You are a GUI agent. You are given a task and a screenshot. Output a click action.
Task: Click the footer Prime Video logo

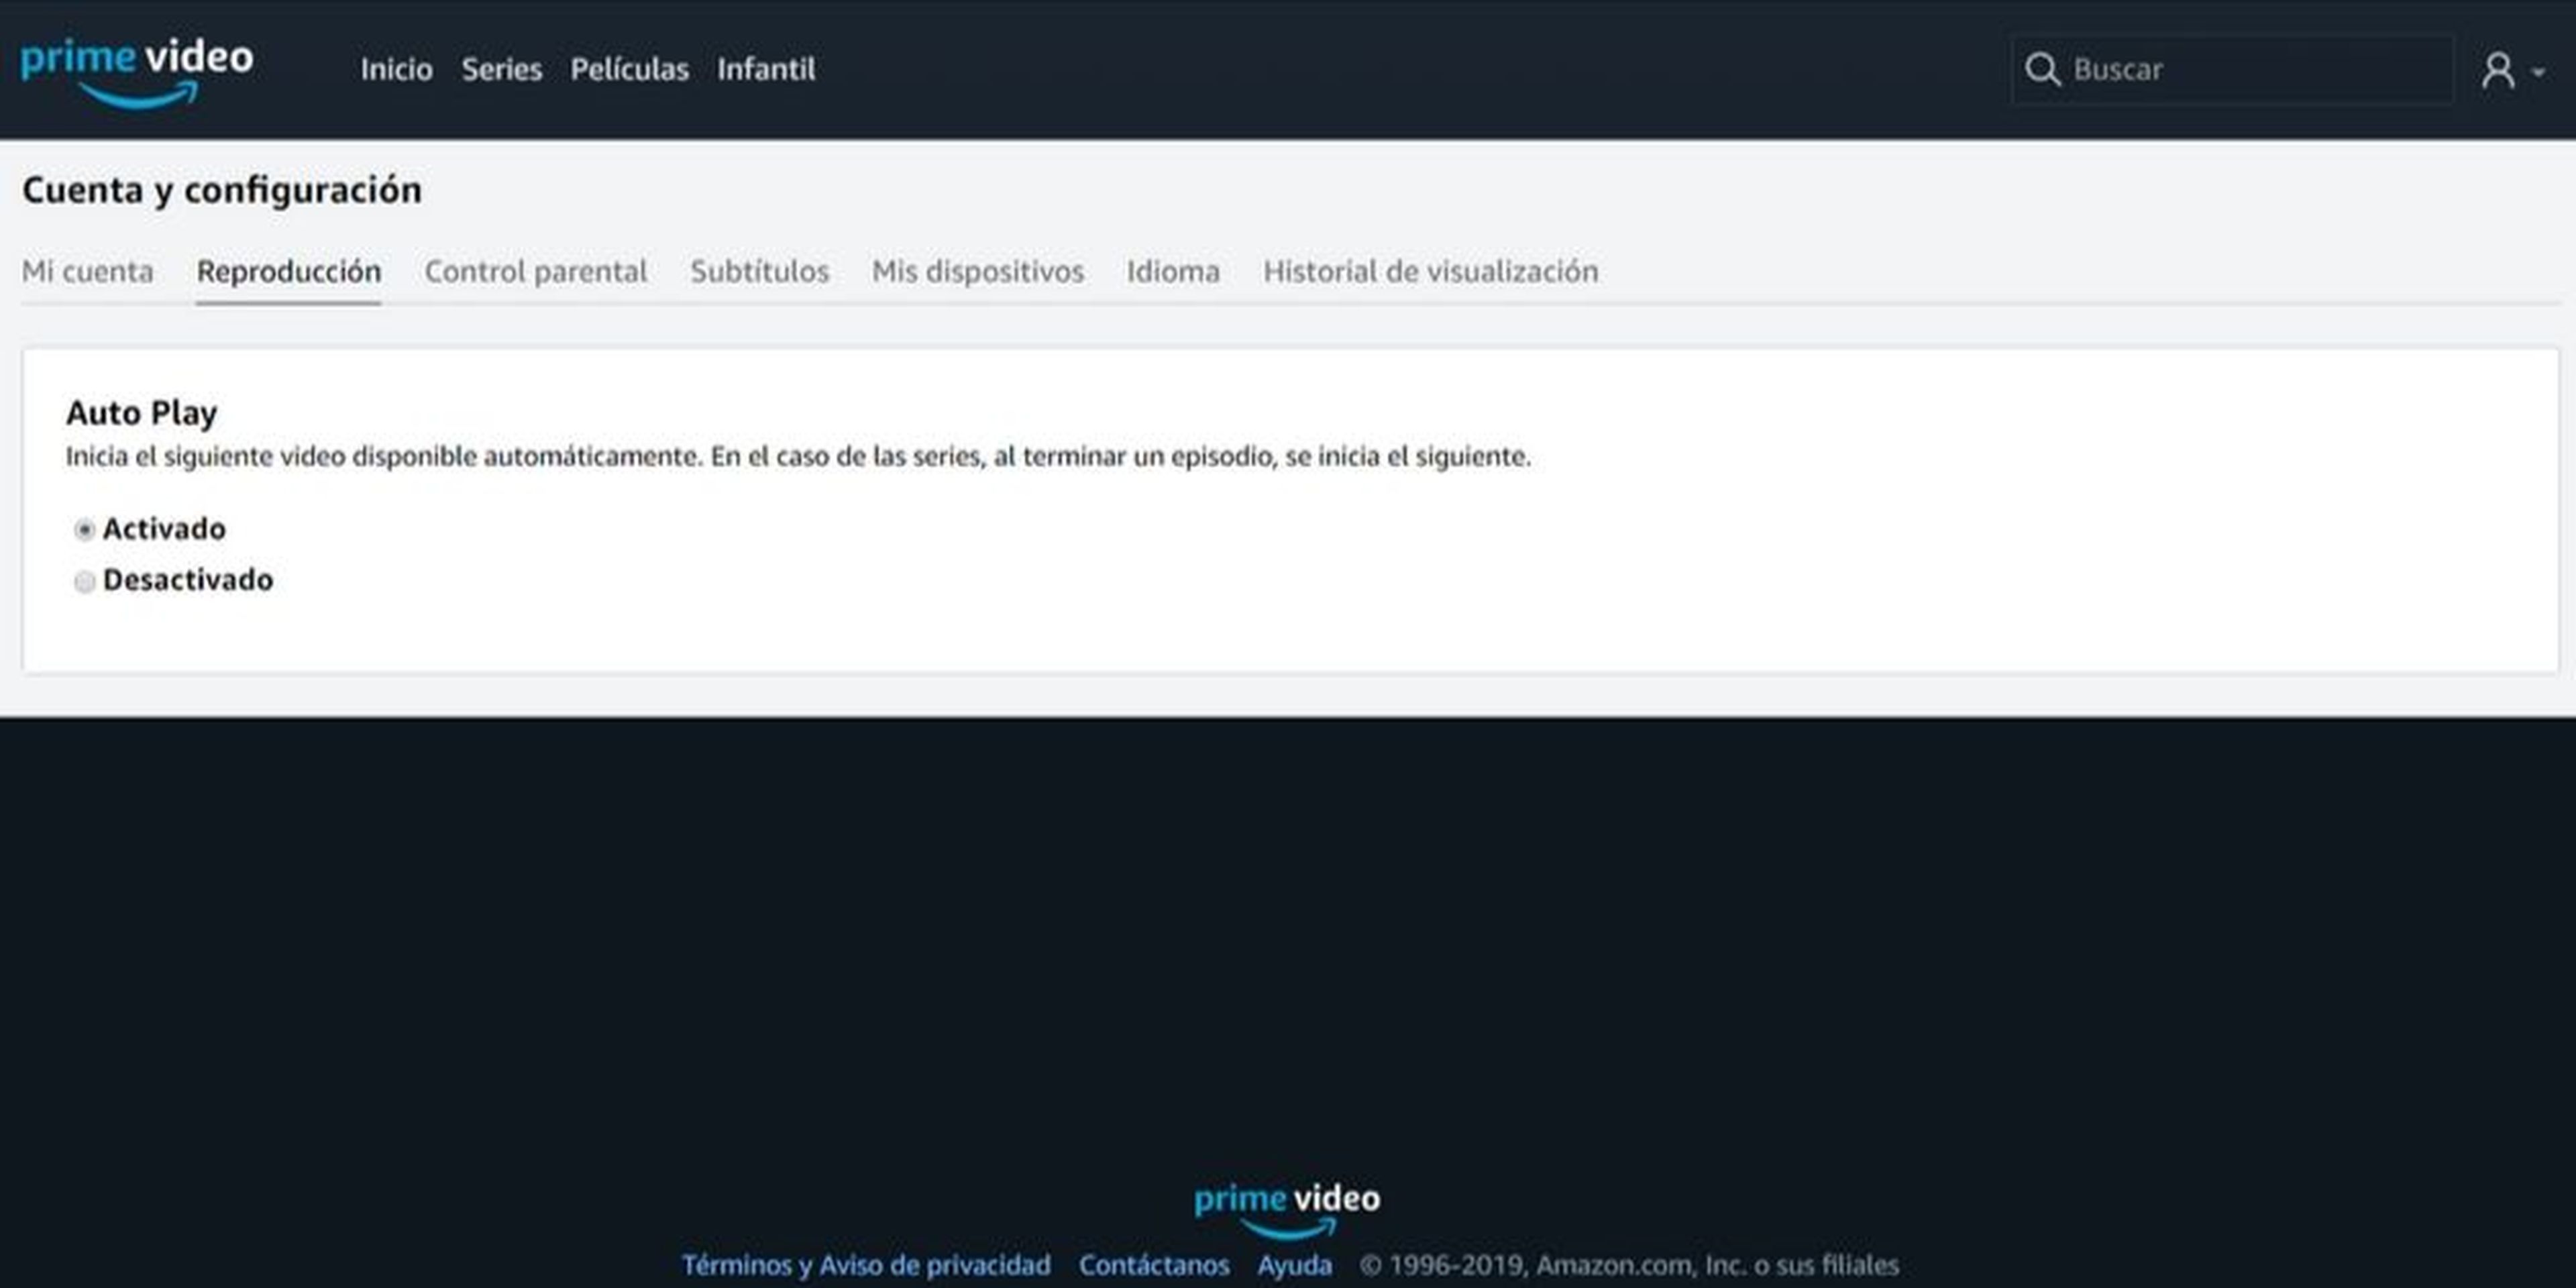[1287, 1208]
